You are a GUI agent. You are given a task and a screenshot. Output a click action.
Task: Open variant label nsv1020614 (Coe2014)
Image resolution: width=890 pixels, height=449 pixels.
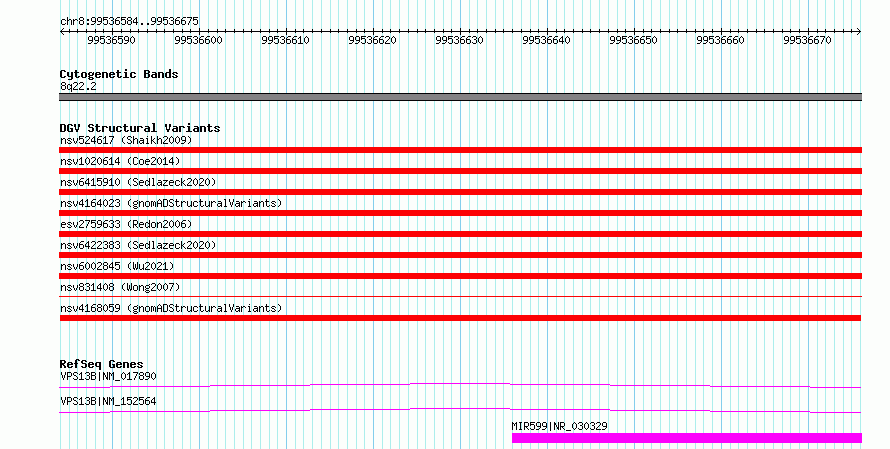click(120, 161)
